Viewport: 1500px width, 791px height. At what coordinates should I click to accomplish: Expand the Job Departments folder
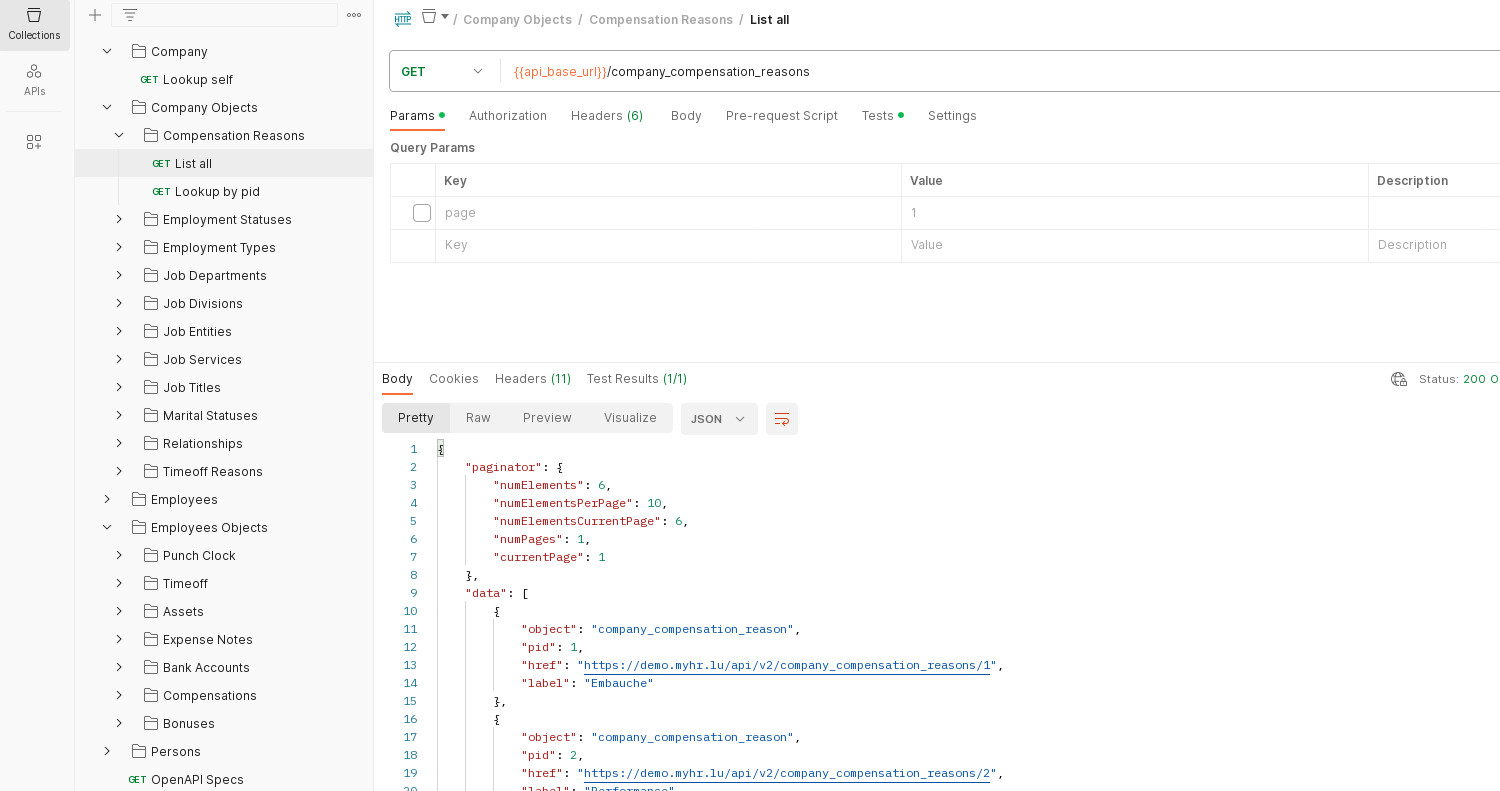119,275
